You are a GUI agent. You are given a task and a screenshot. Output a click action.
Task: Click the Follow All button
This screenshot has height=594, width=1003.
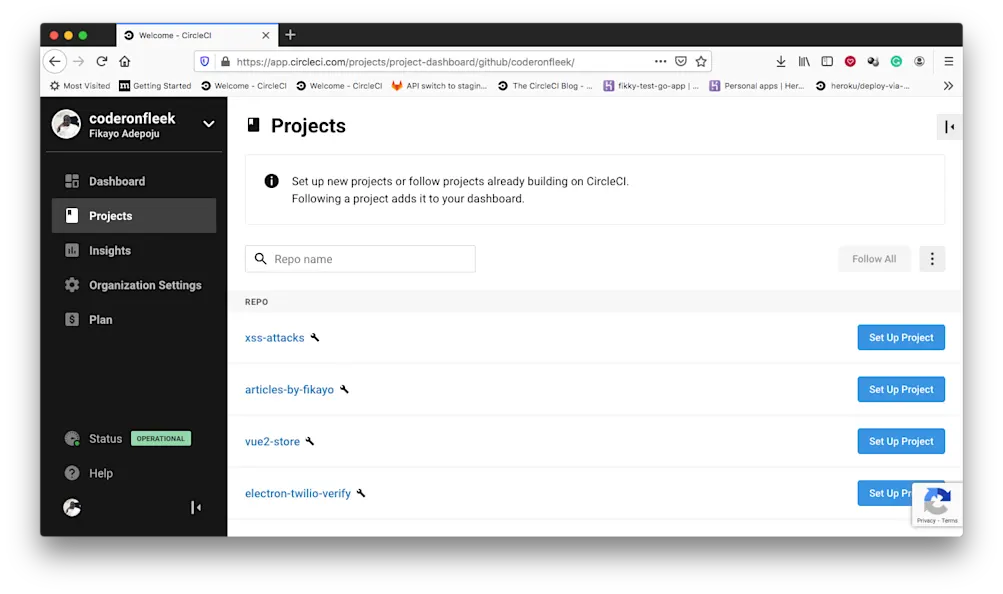(873, 258)
